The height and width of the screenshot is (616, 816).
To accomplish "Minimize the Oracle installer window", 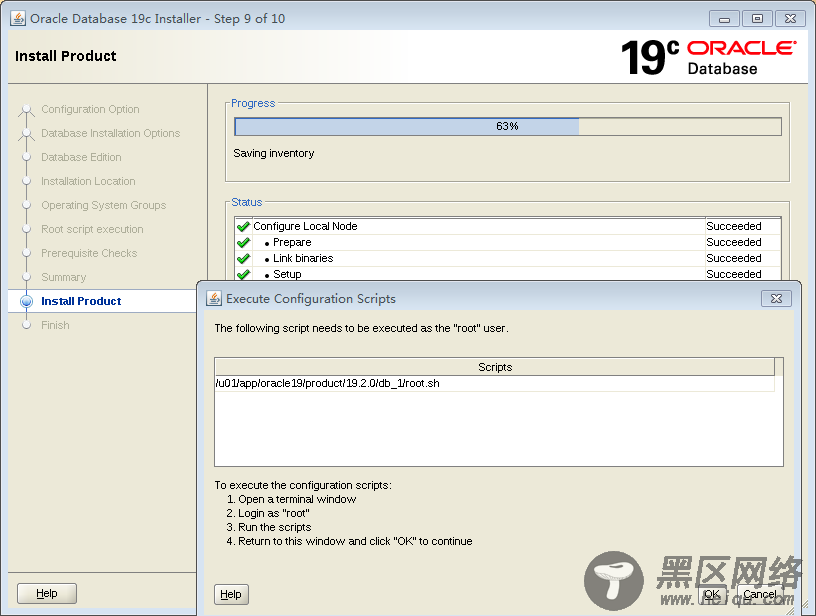I will pos(724,19).
